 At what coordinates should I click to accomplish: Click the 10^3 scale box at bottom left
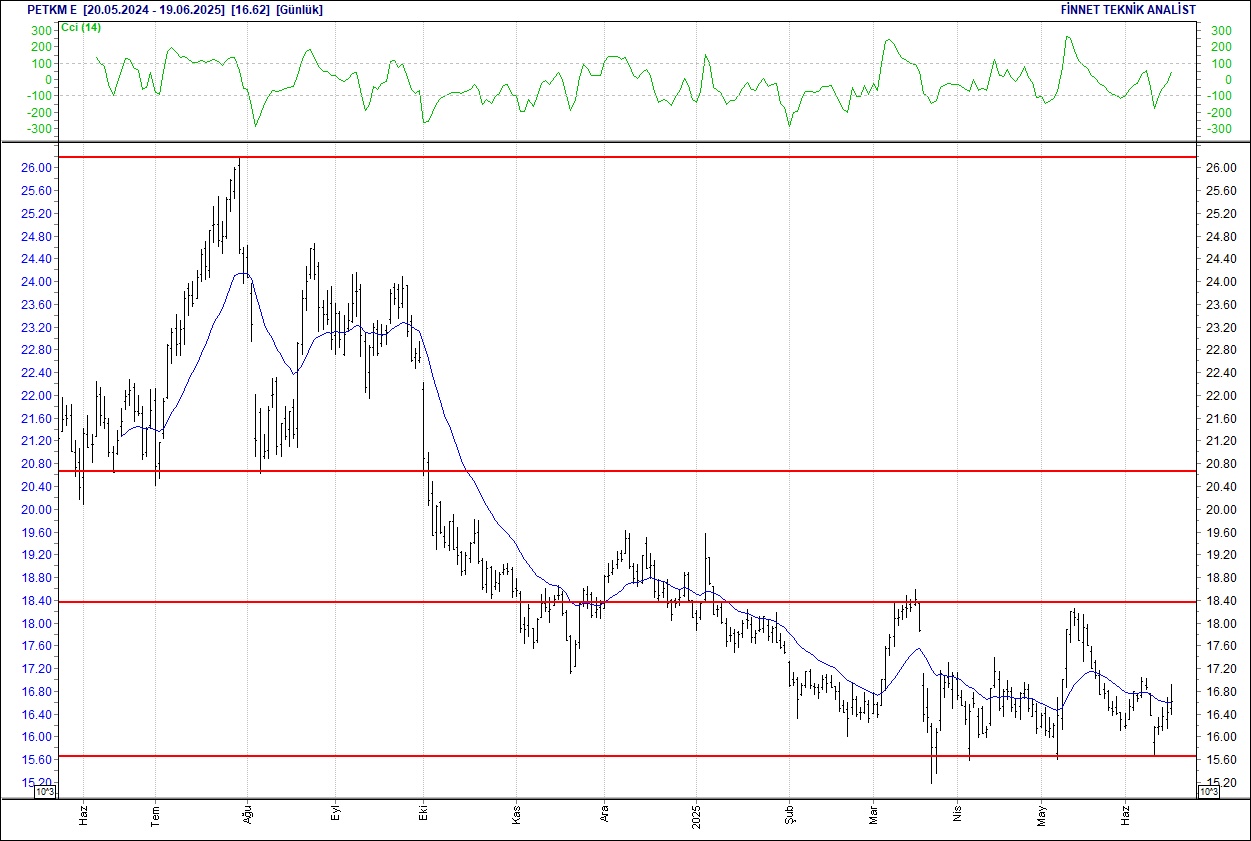(46, 792)
